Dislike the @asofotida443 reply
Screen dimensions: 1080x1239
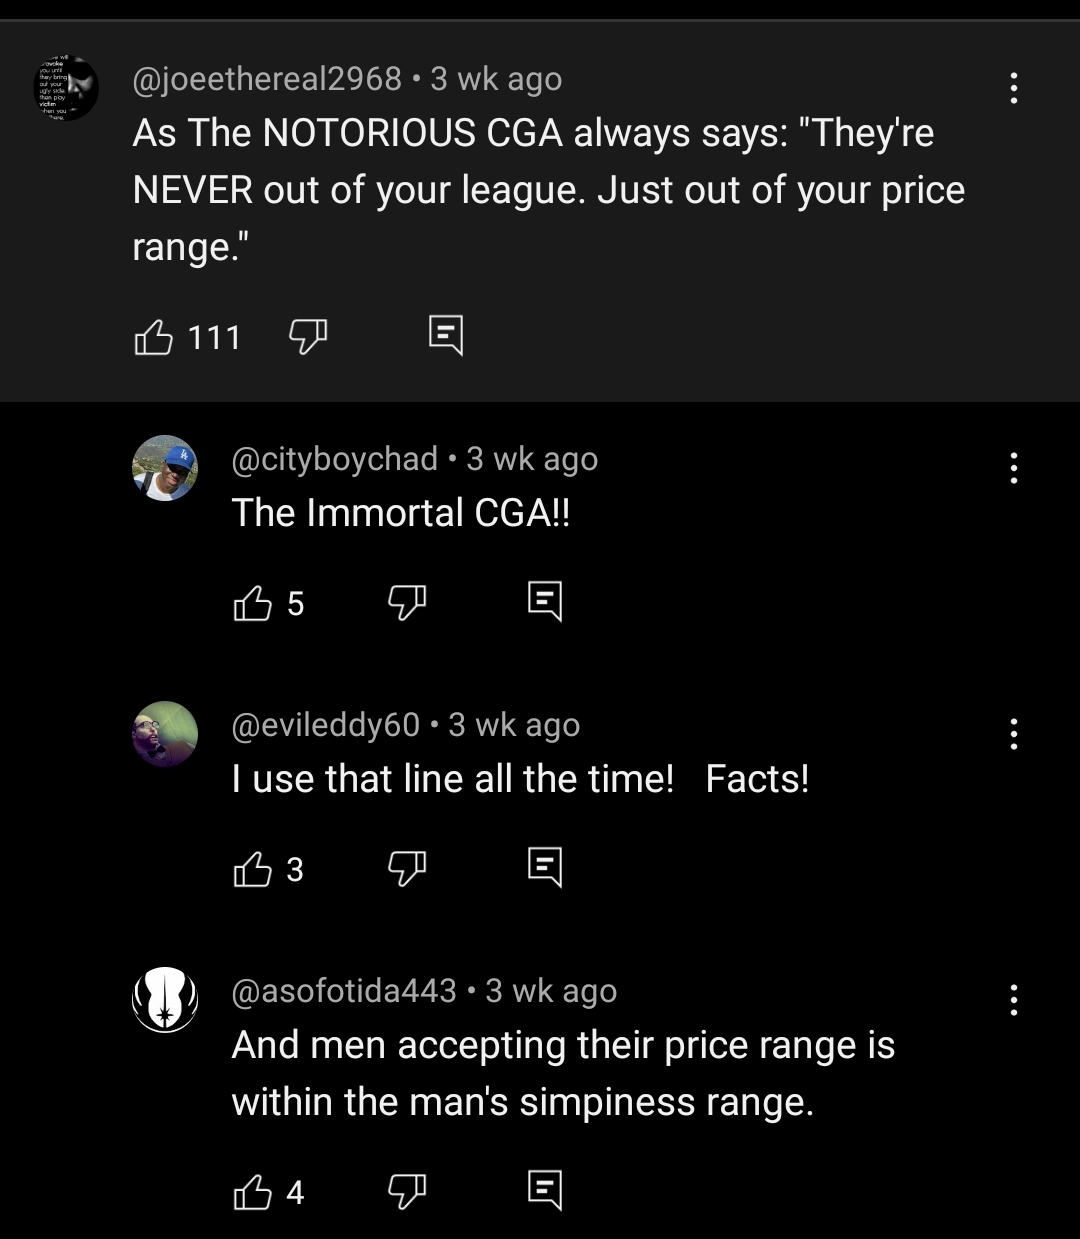(x=407, y=1191)
